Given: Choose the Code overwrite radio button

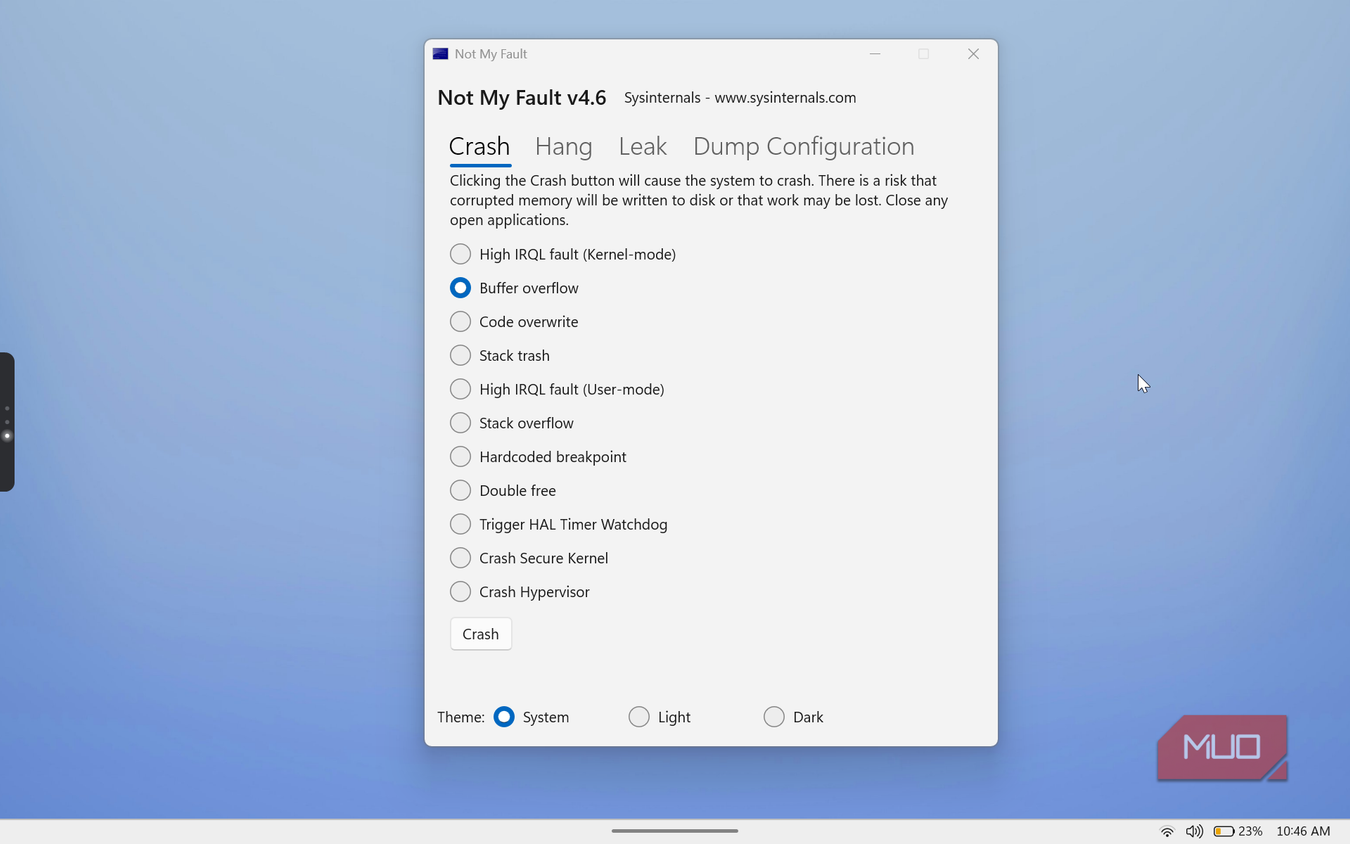Looking at the screenshot, I should [514, 322].
